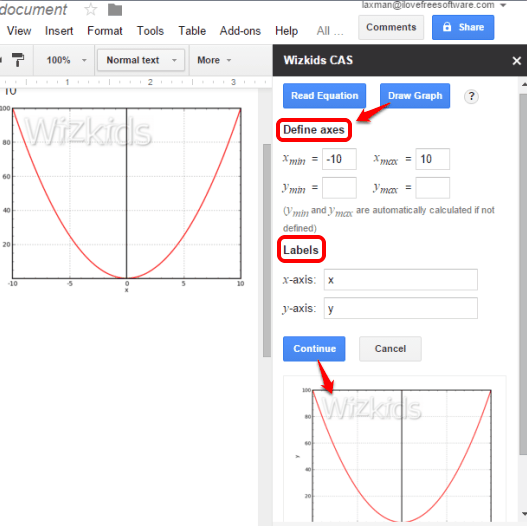This screenshot has width=527, height=526.
Task: Open the zoom 100% dropdown
Action: point(66,60)
